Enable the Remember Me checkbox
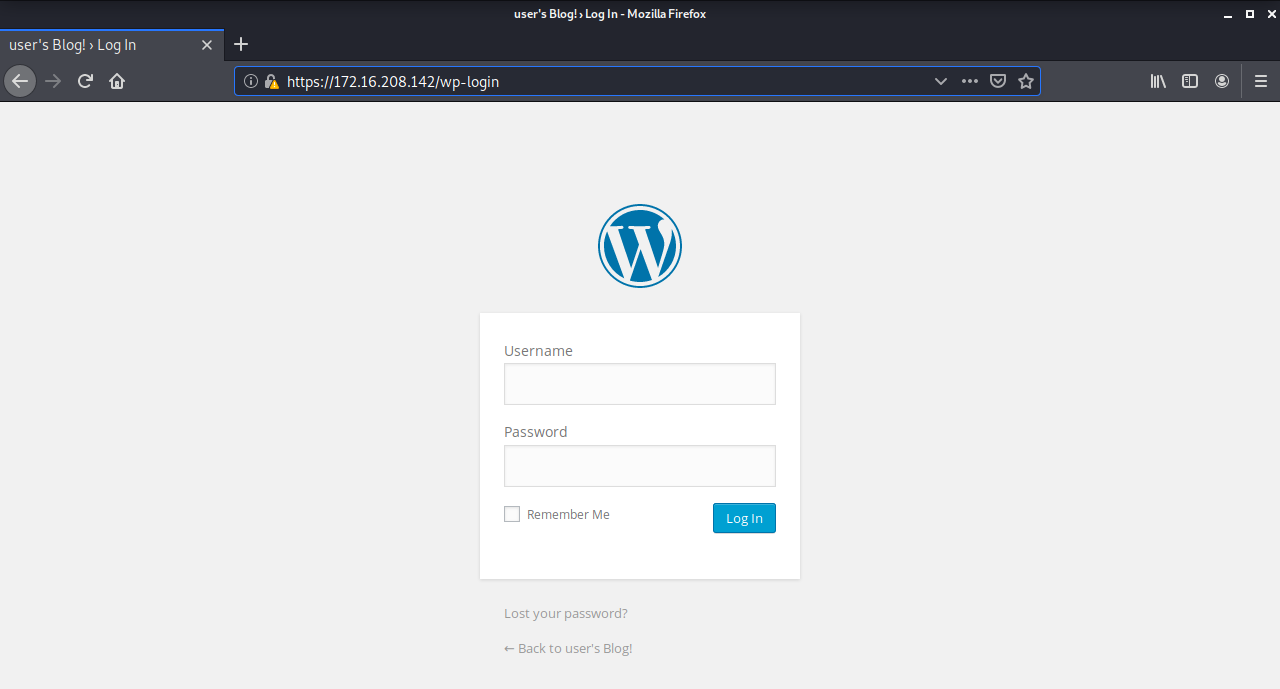This screenshot has width=1280, height=689. [x=512, y=514]
